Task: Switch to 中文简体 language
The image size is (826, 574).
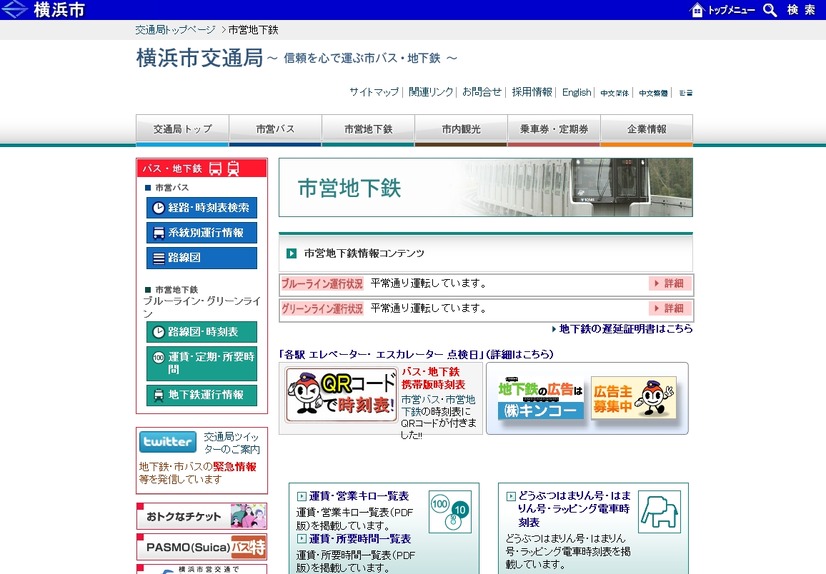Action: [x=614, y=93]
